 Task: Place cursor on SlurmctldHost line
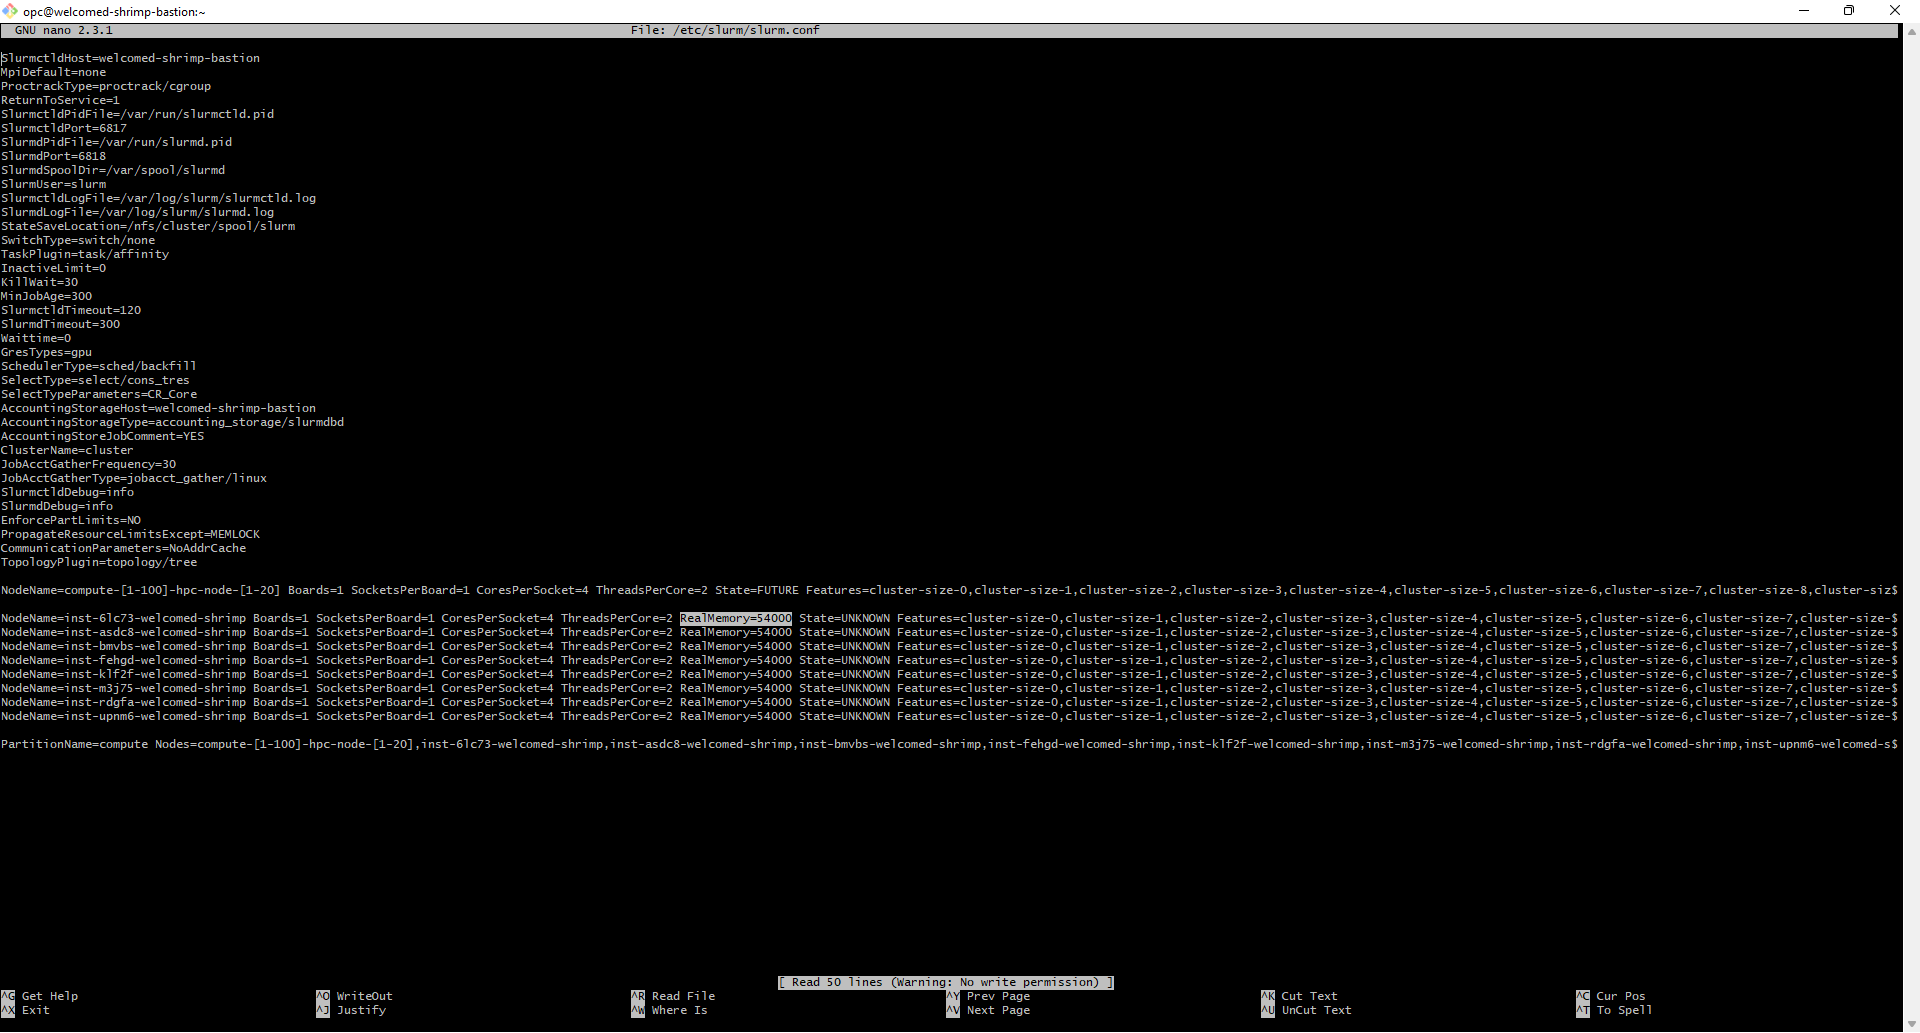click(x=130, y=58)
